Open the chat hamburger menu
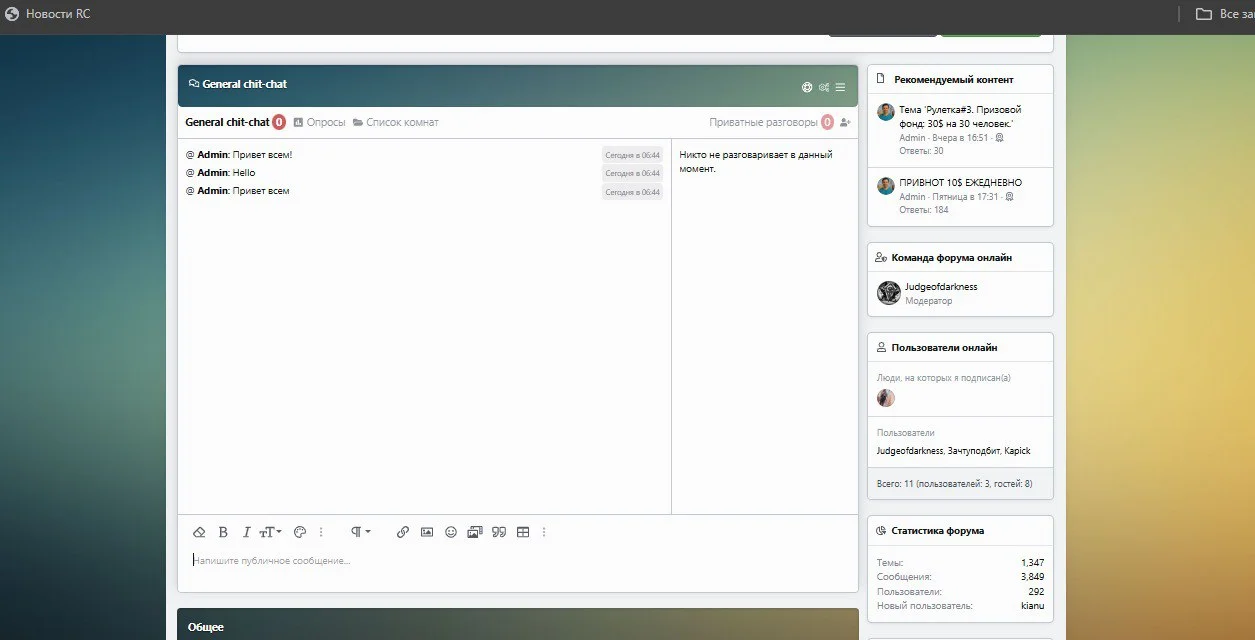This screenshot has height=640, width=1255. click(841, 87)
